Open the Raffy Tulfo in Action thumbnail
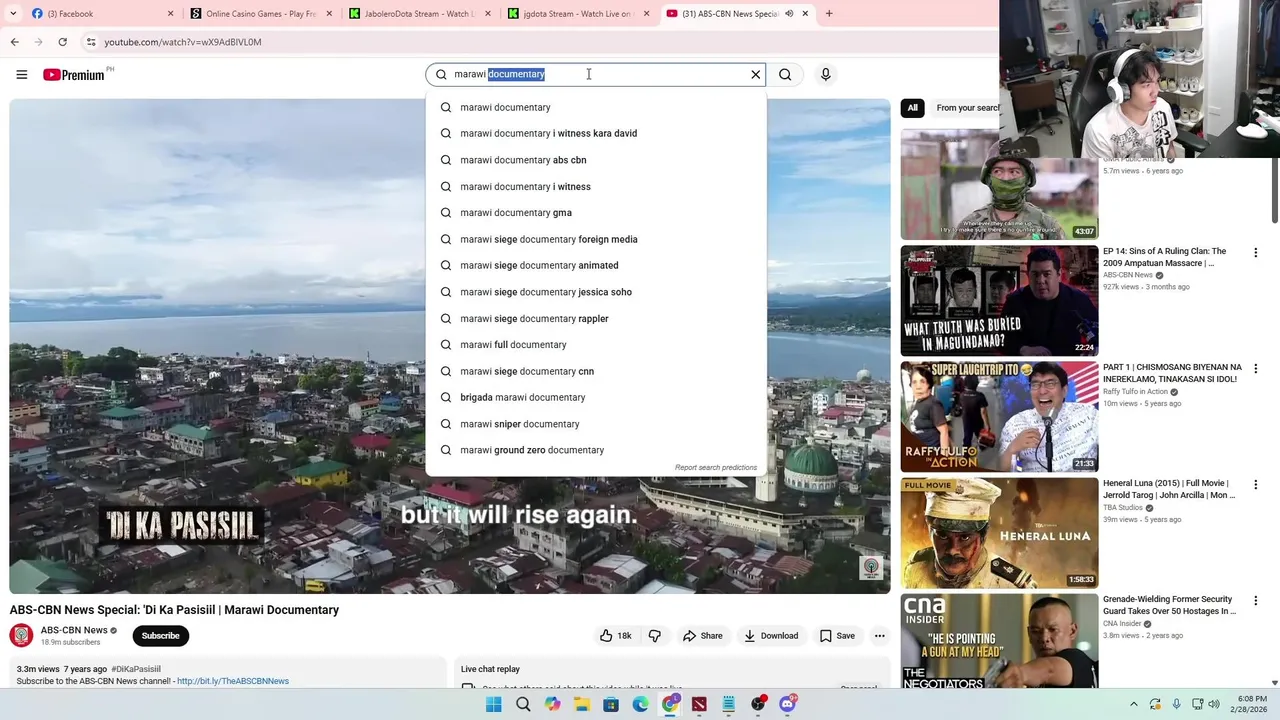Viewport: 1280px width, 720px height. [x=999, y=417]
